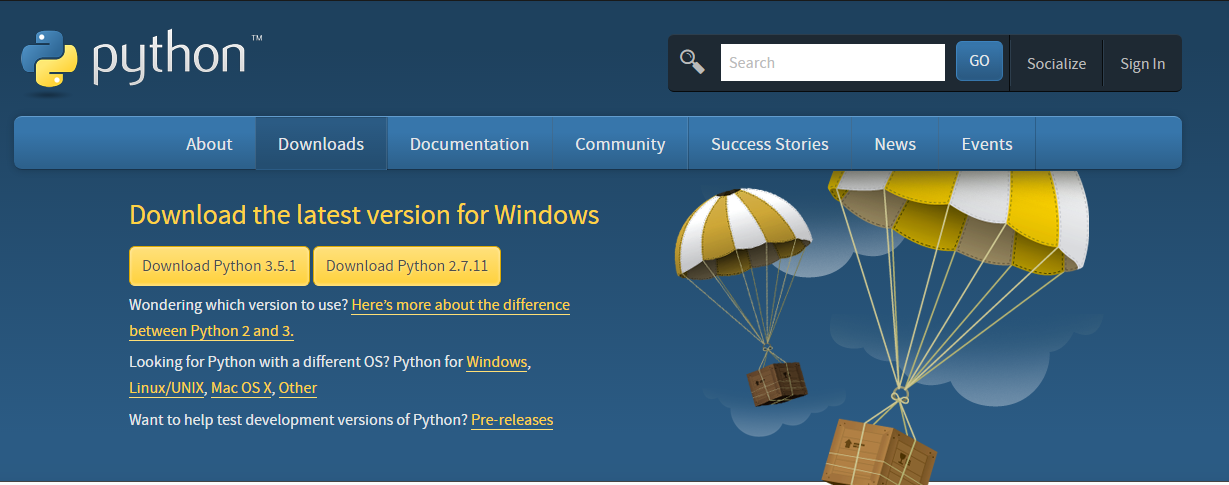Follow the Mac OS X link
Image resolution: width=1229 pixels, height=485 pixels.
tap(241, 388)
